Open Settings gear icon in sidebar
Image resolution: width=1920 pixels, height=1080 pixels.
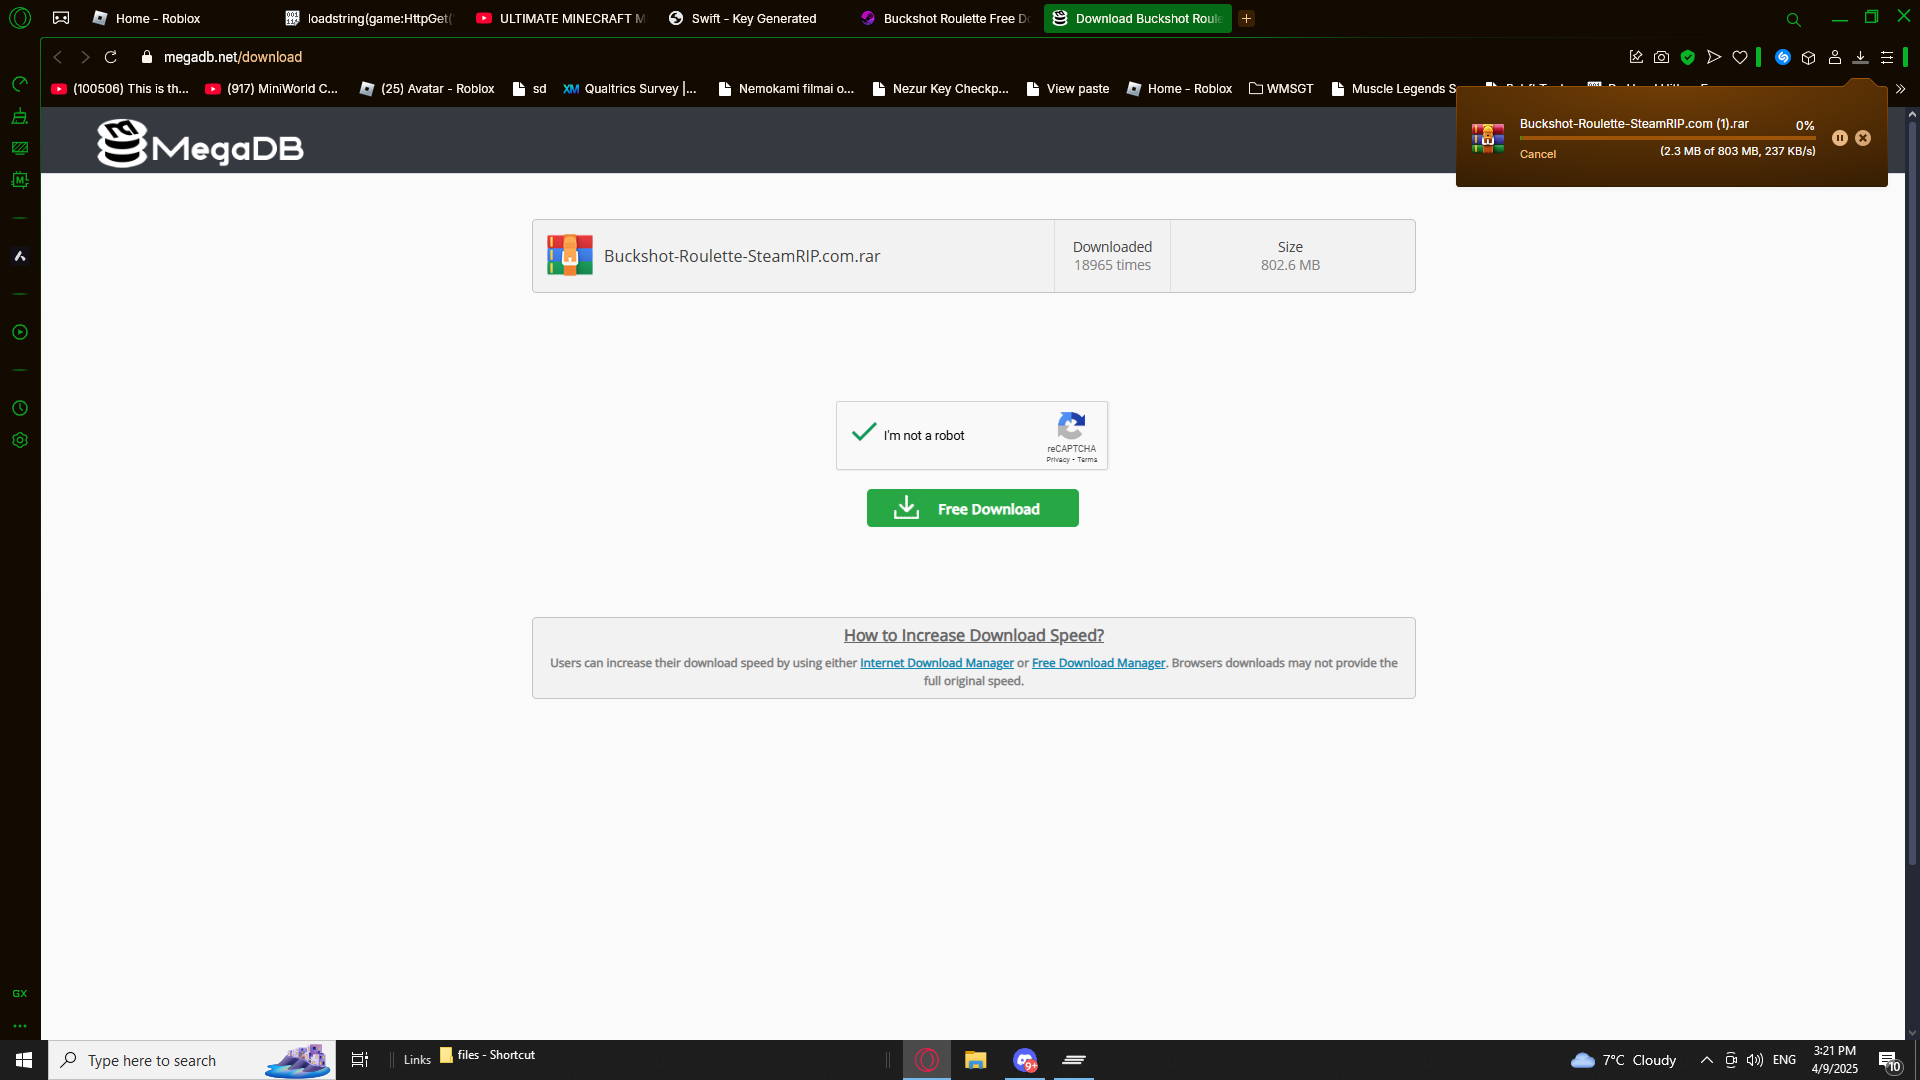coord(20,440)
